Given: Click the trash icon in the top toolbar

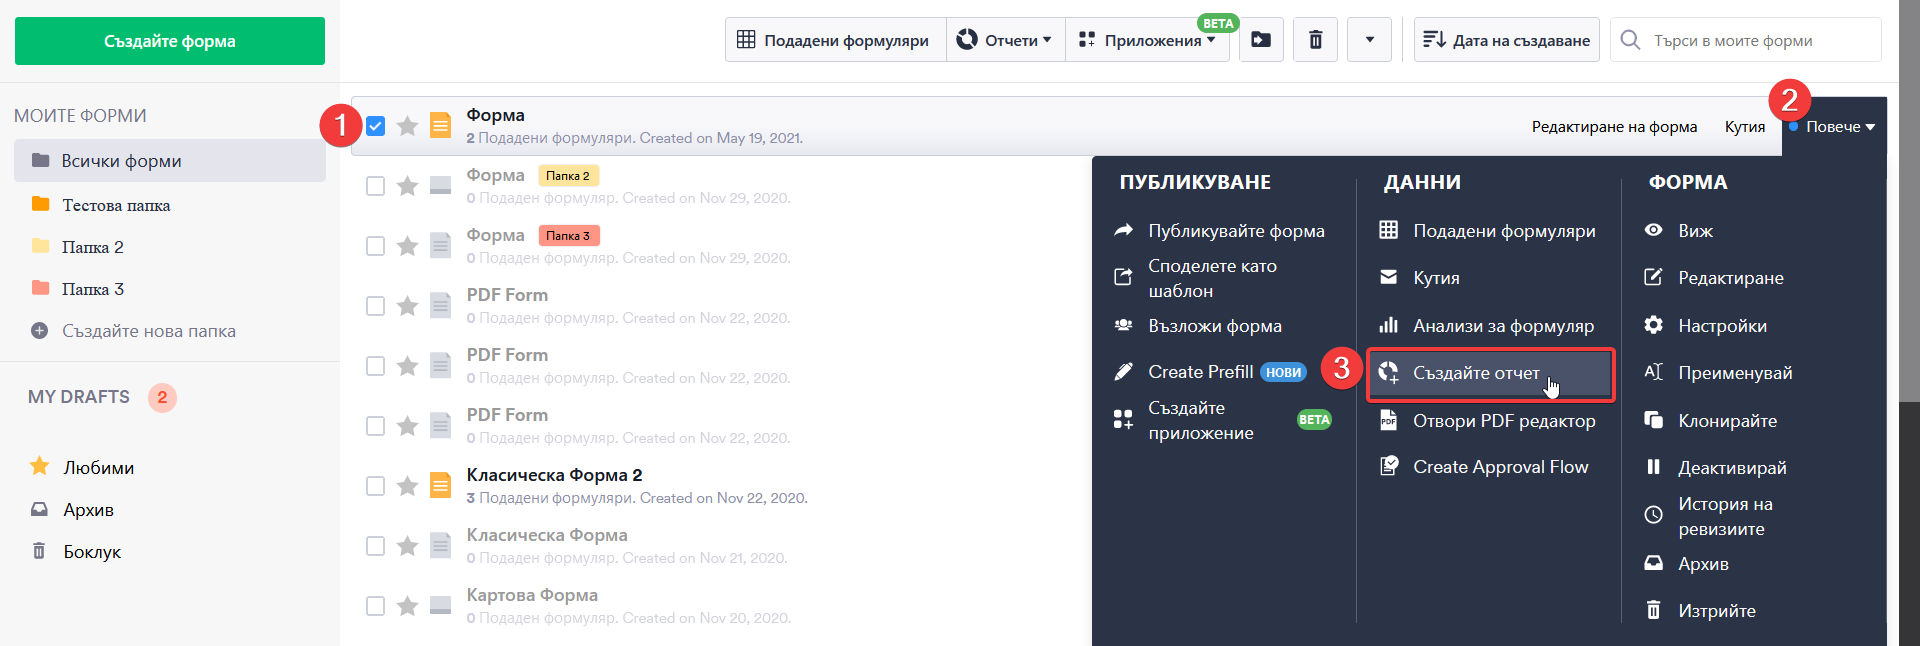Looking at the screenshot, I should 1316,40.
